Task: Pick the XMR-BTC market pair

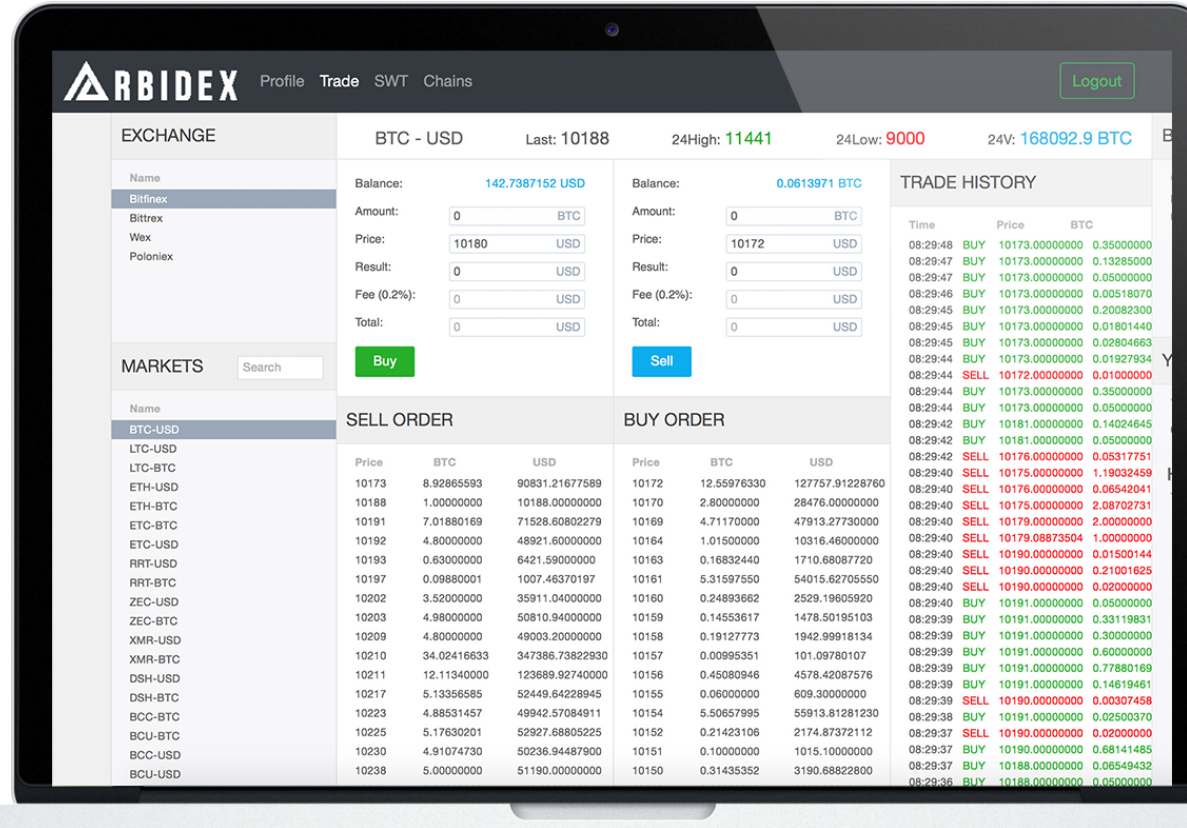Action: click(x=223, y=659)
